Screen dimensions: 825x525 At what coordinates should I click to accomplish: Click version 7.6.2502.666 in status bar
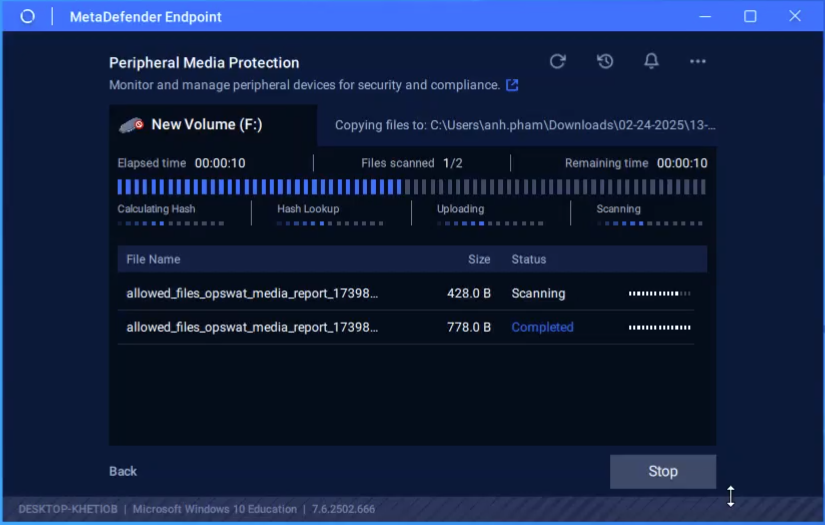344,509
